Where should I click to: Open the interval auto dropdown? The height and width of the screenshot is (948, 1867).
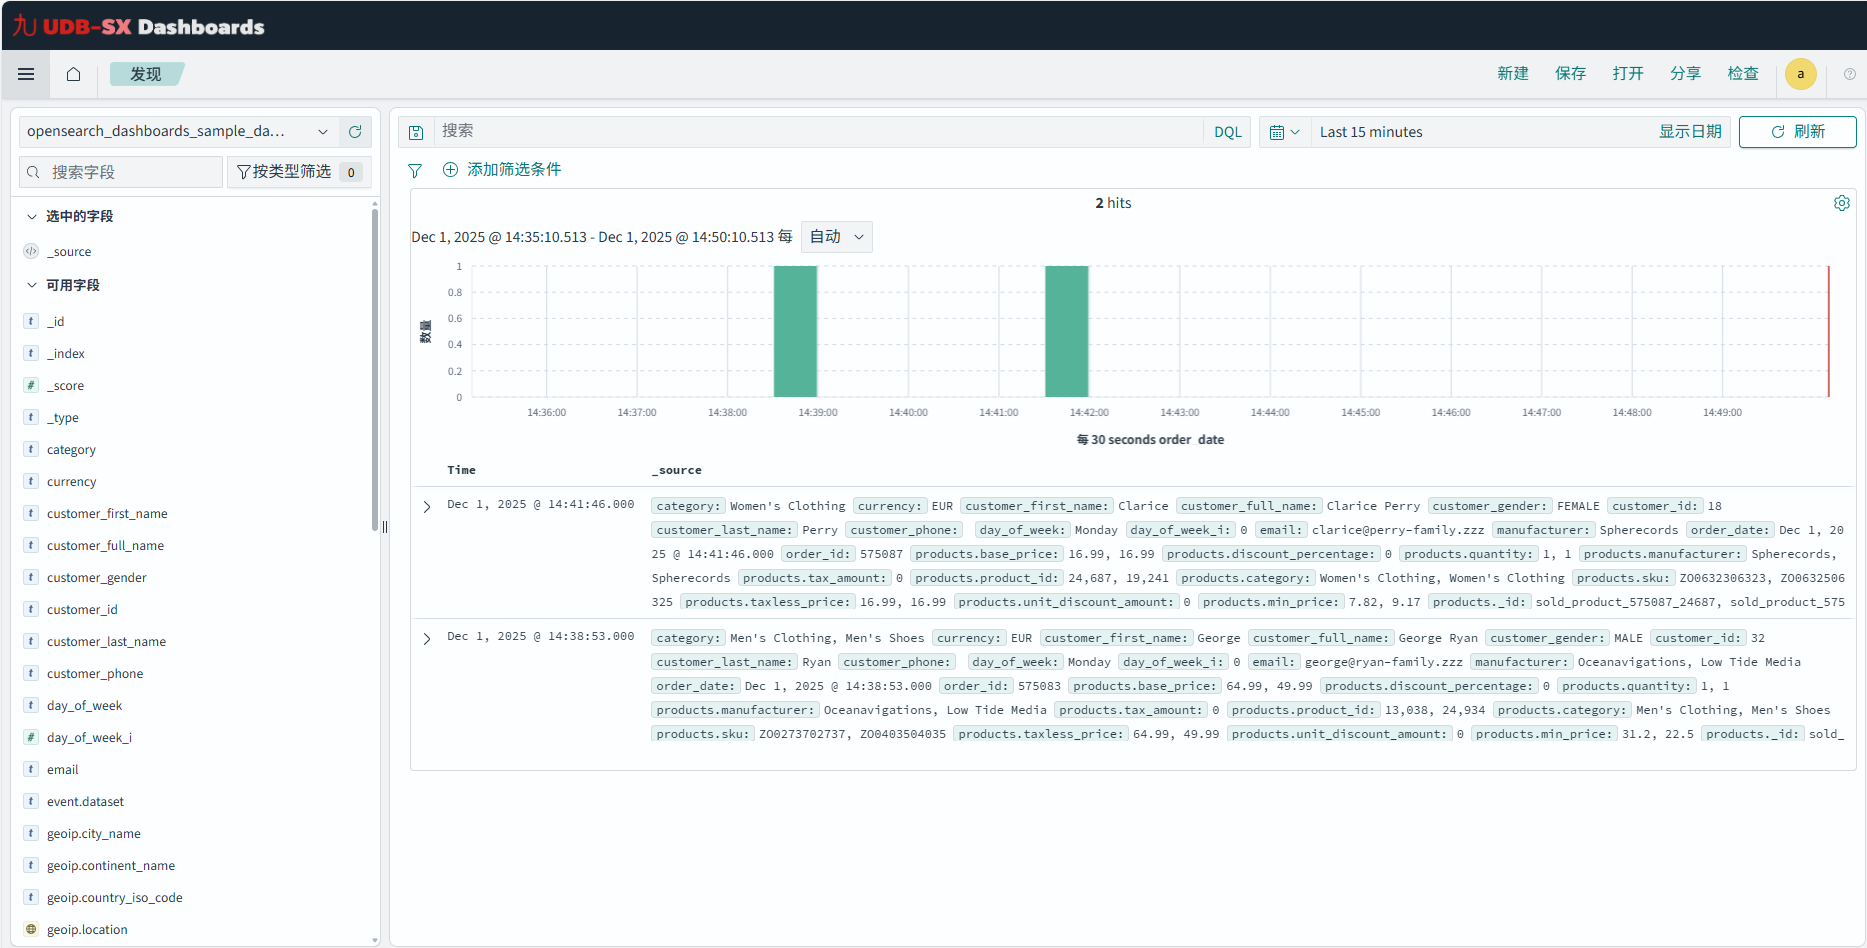click(x=837, y=237)
